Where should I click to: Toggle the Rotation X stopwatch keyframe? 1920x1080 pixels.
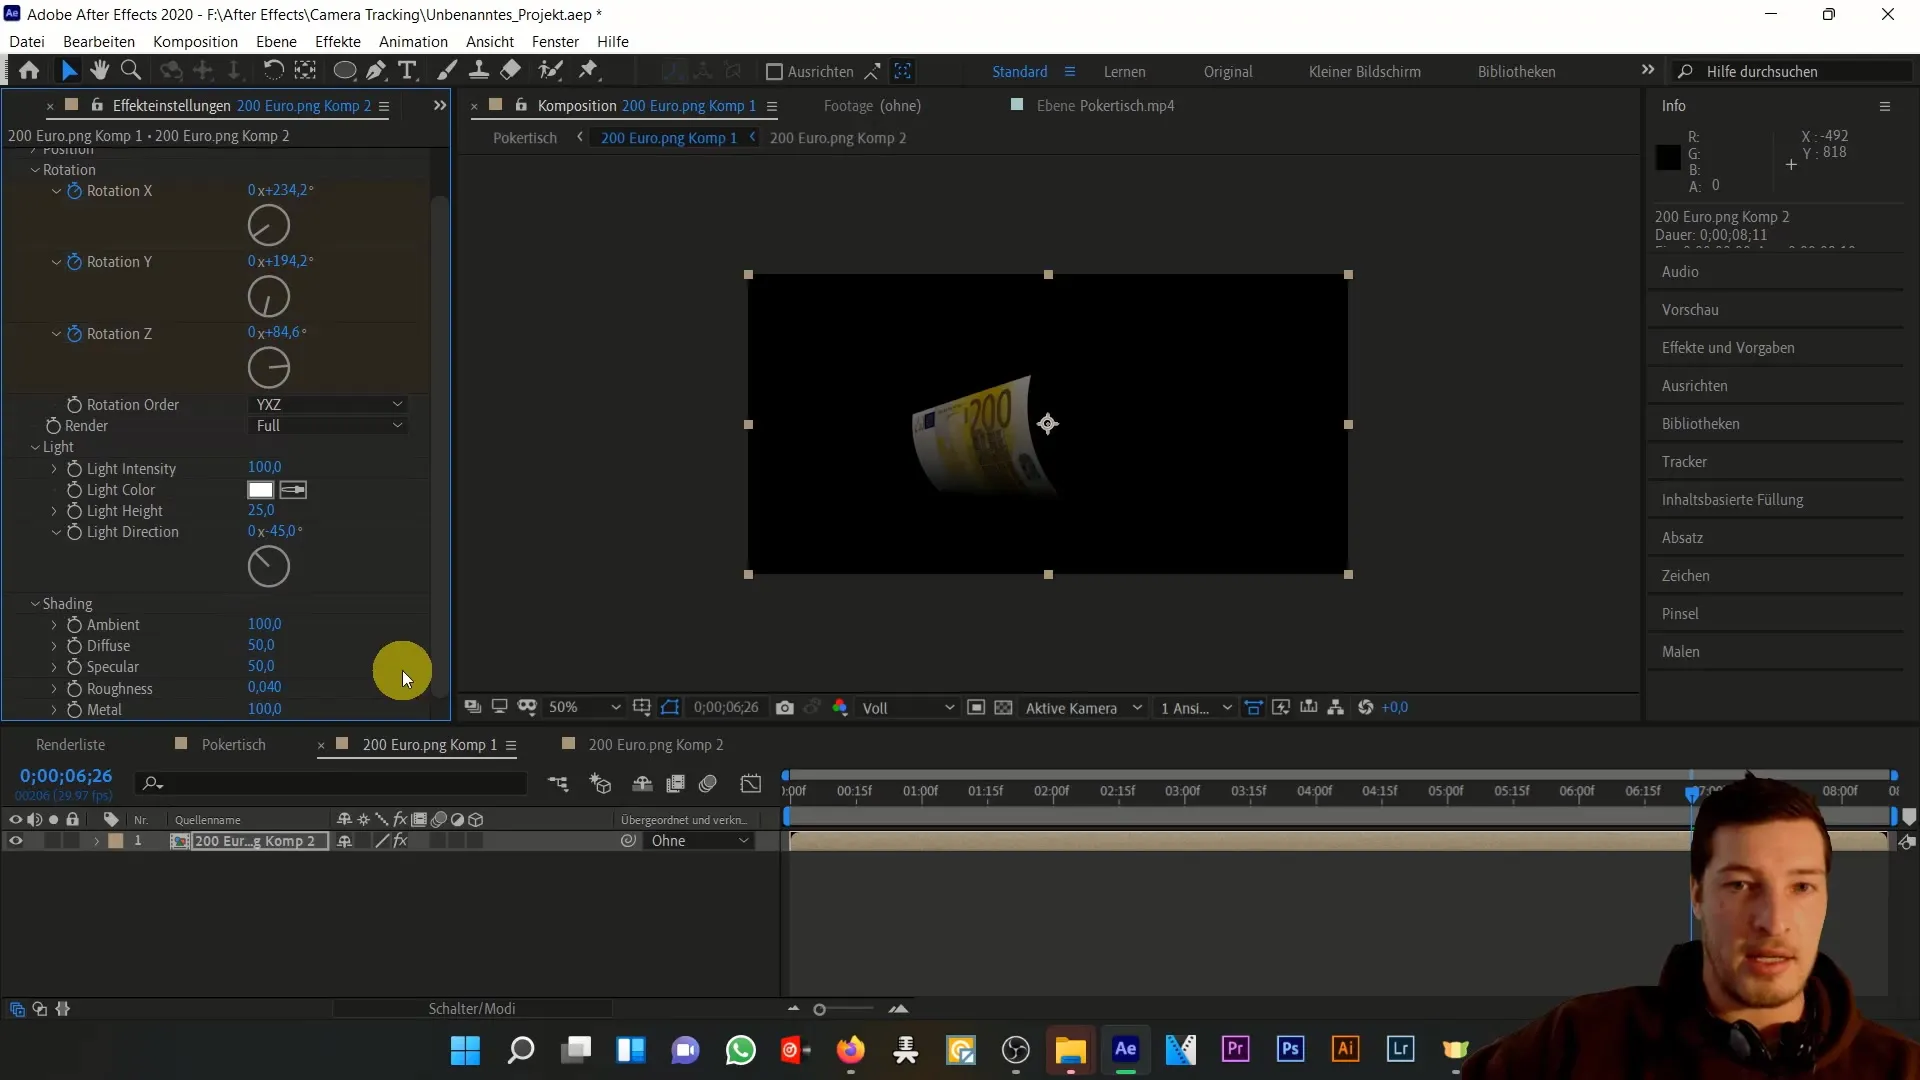click(x=75, y=190)
